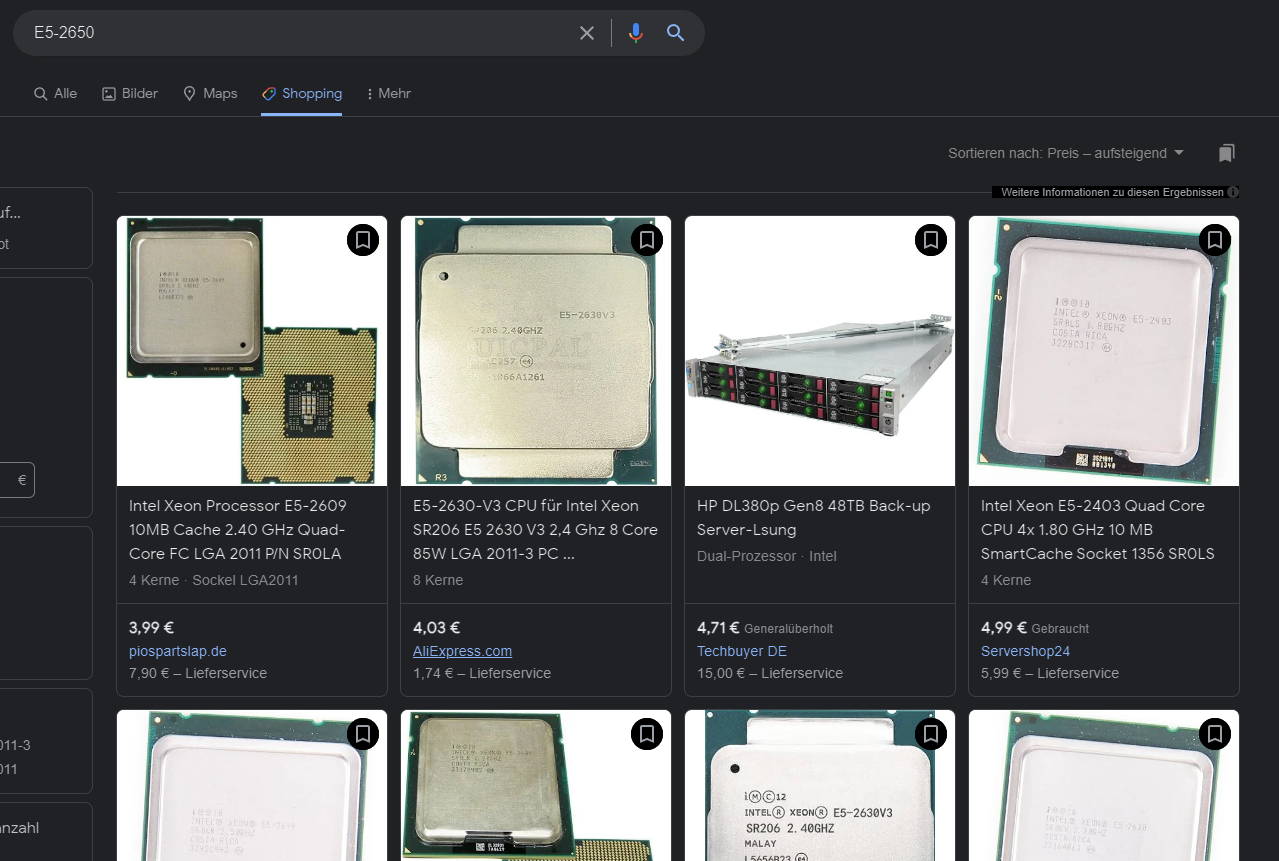Open Intel Xeon Processor E5-2609 title
The width and height of the screenshot is (1279, 861).
pos(239,530)
